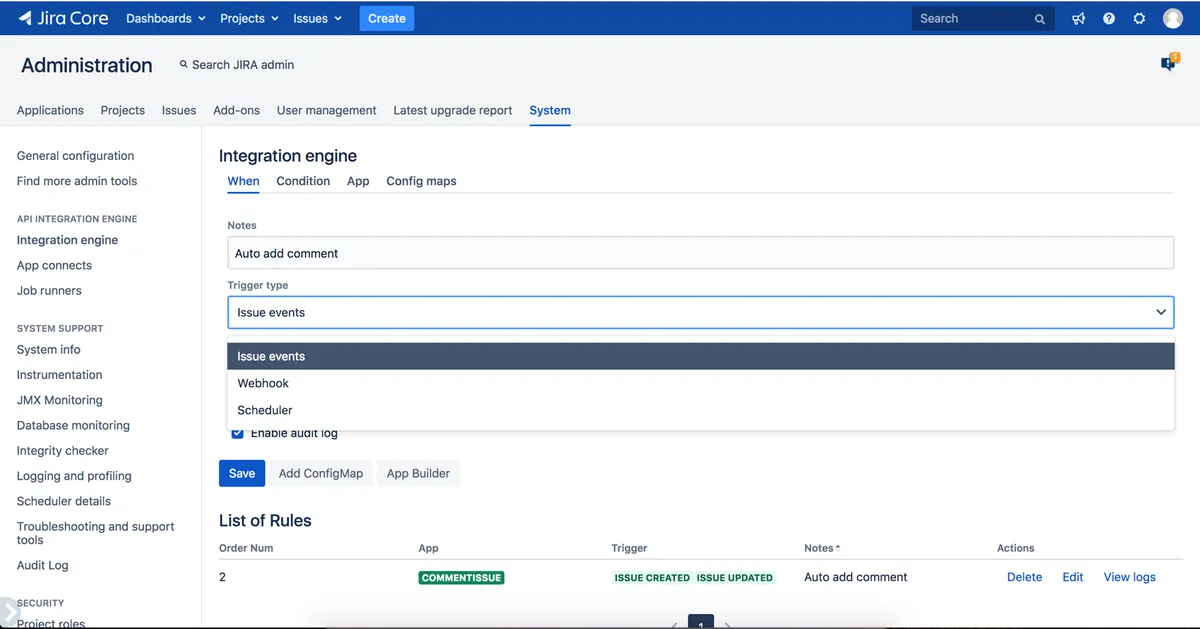Open the Projects admin tab
Viewport: 1200px width, 629px height.
tap(123, 110)
